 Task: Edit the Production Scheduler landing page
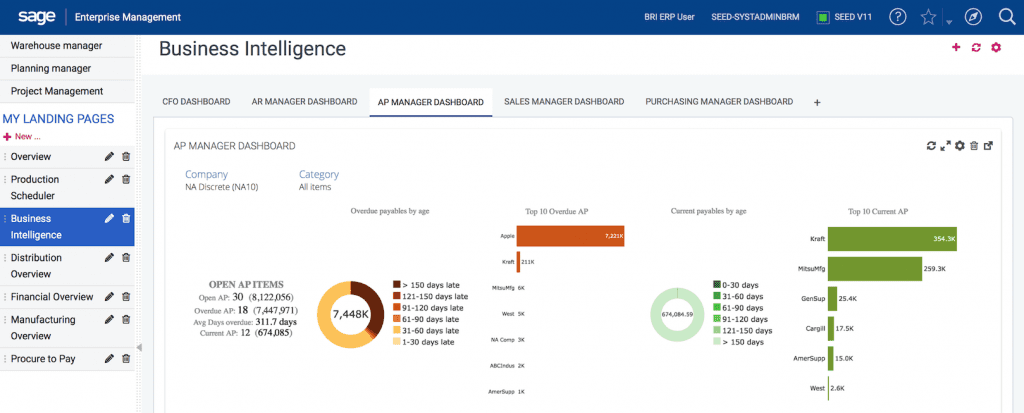click(110, 179)
